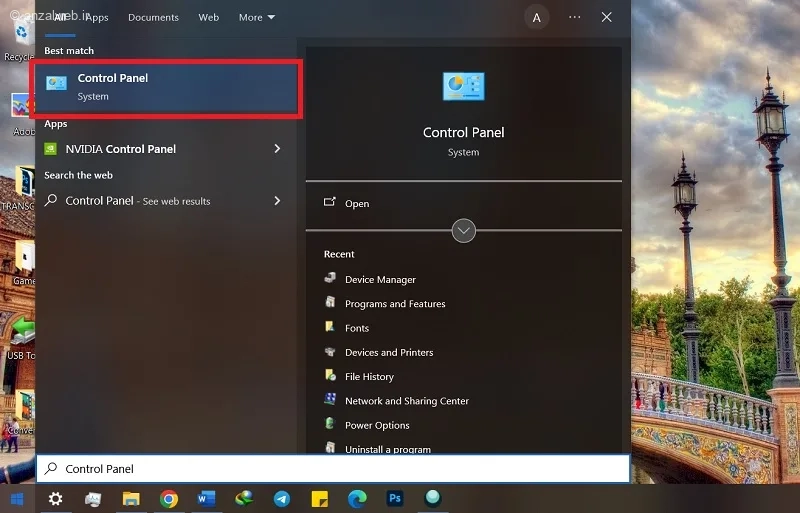Click the Power Options battery icon
800x513 pixels.
pos(330,423)
